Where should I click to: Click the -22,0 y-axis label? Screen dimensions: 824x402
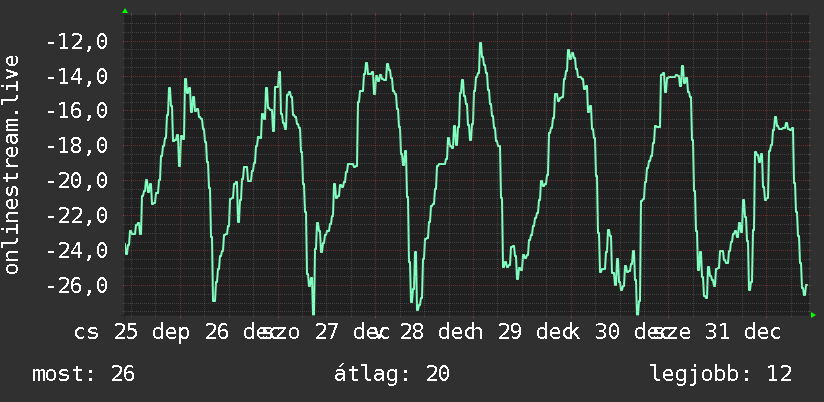pyautogui.click(x=77, y=216)
